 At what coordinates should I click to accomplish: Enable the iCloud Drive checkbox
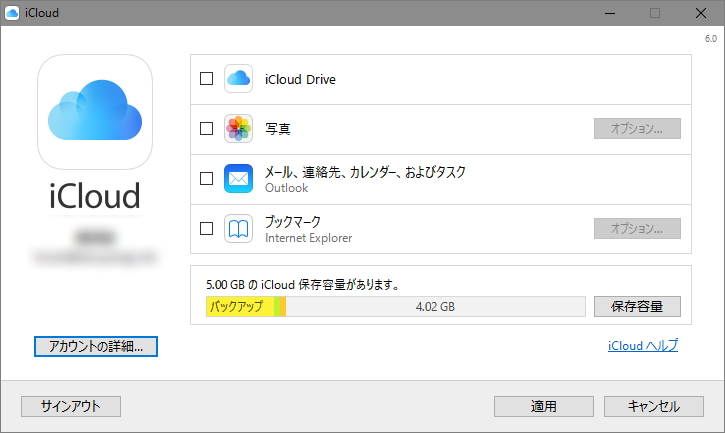coord(207,79)
